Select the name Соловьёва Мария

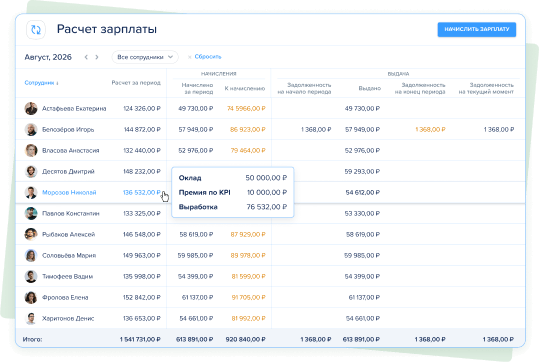pos(69,256)
